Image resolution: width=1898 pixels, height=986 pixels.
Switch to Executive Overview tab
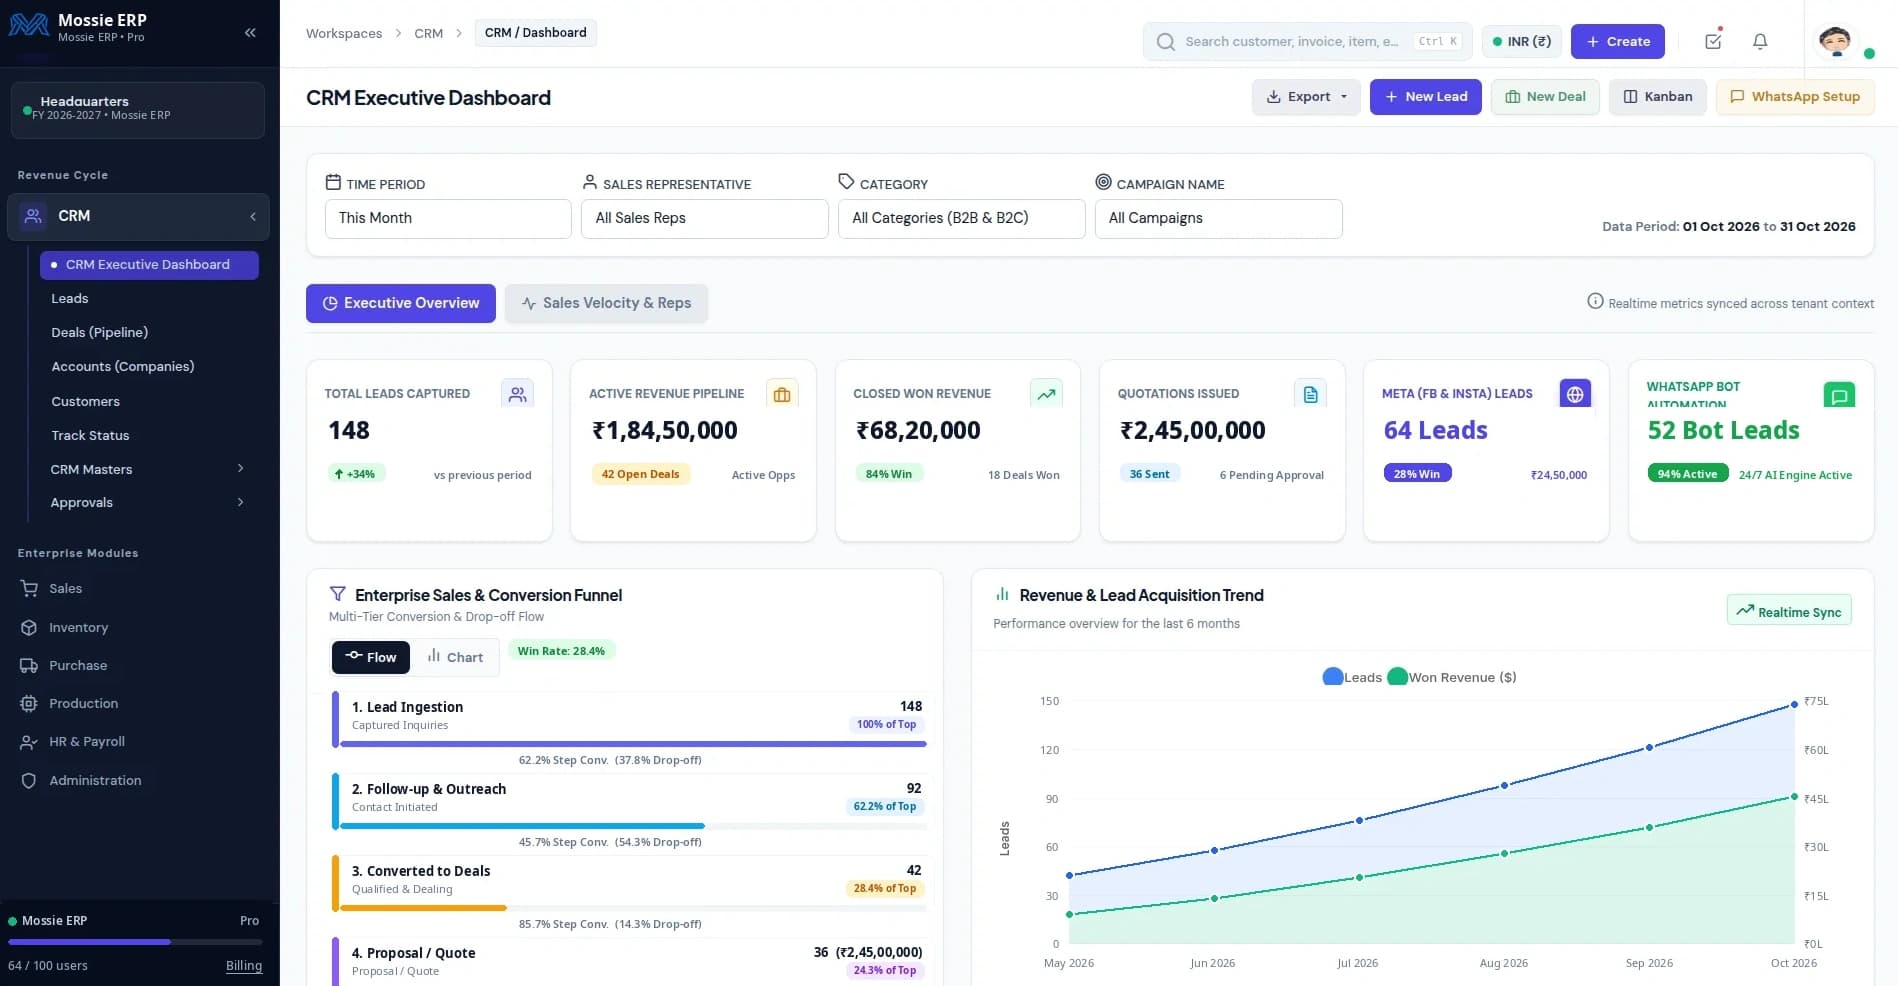click(x=401, y=303)
